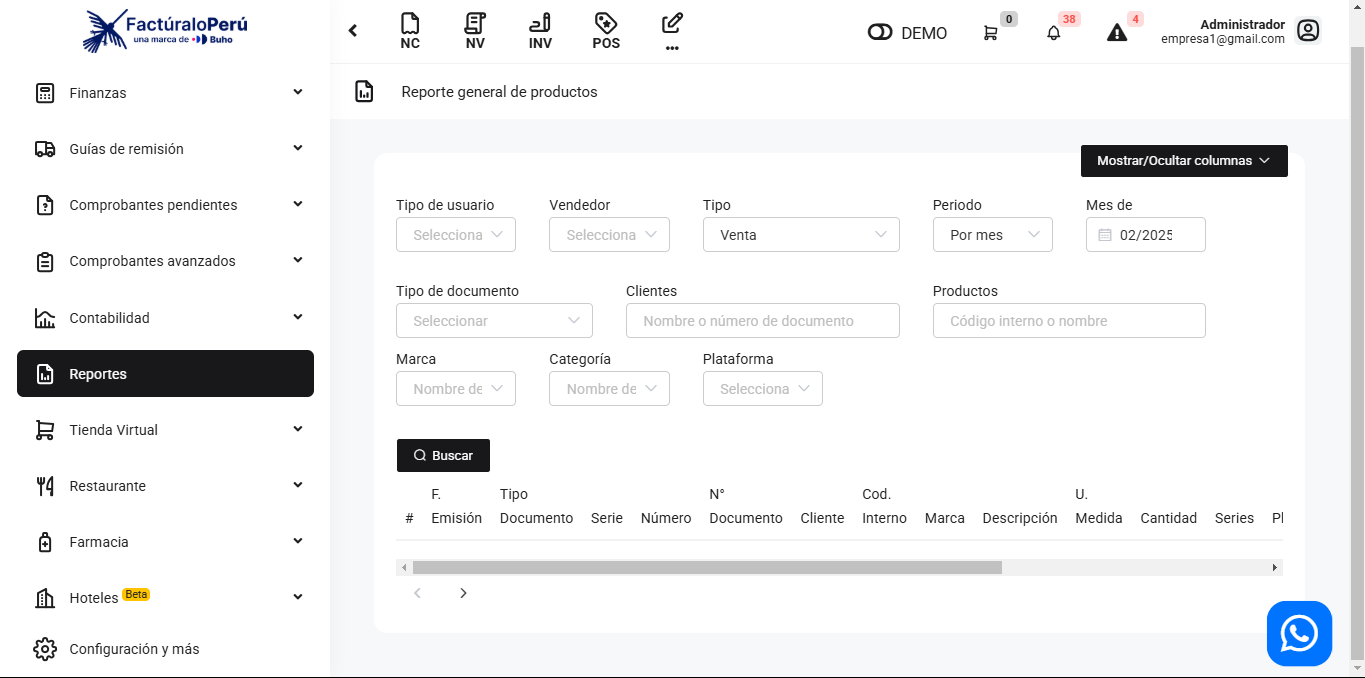This screenshot has height=678, width=1365.
Task: Open the Periodo dropdown showing Por mes
Action: 992,235
